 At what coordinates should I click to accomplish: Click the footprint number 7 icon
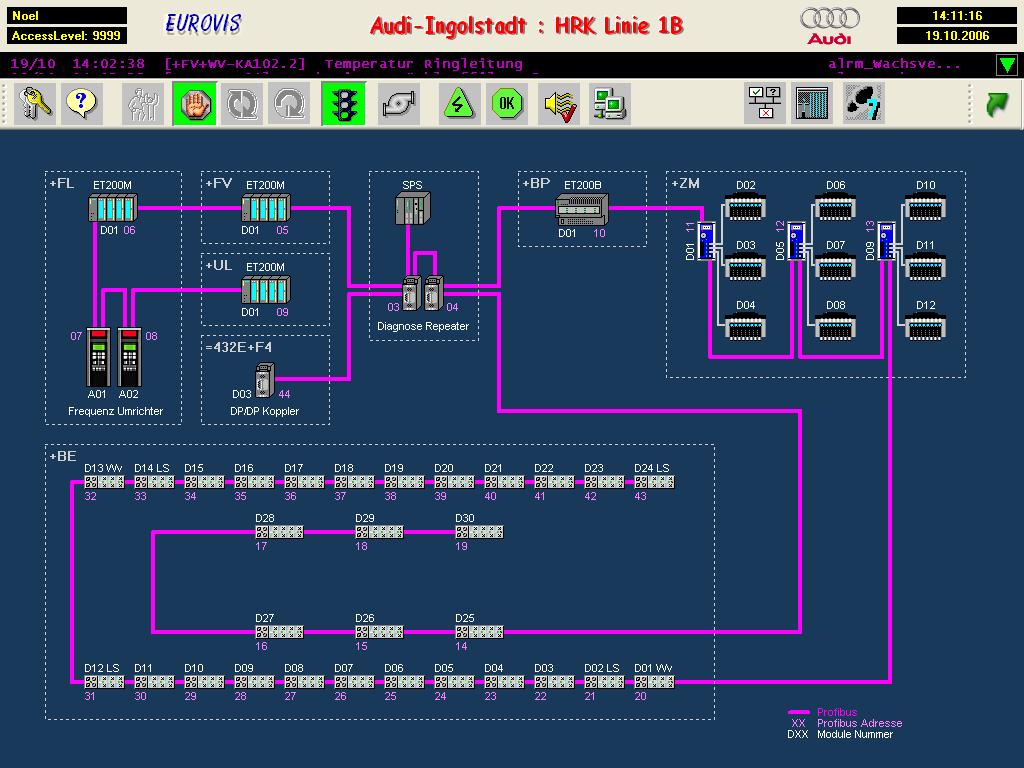point(863,103)
